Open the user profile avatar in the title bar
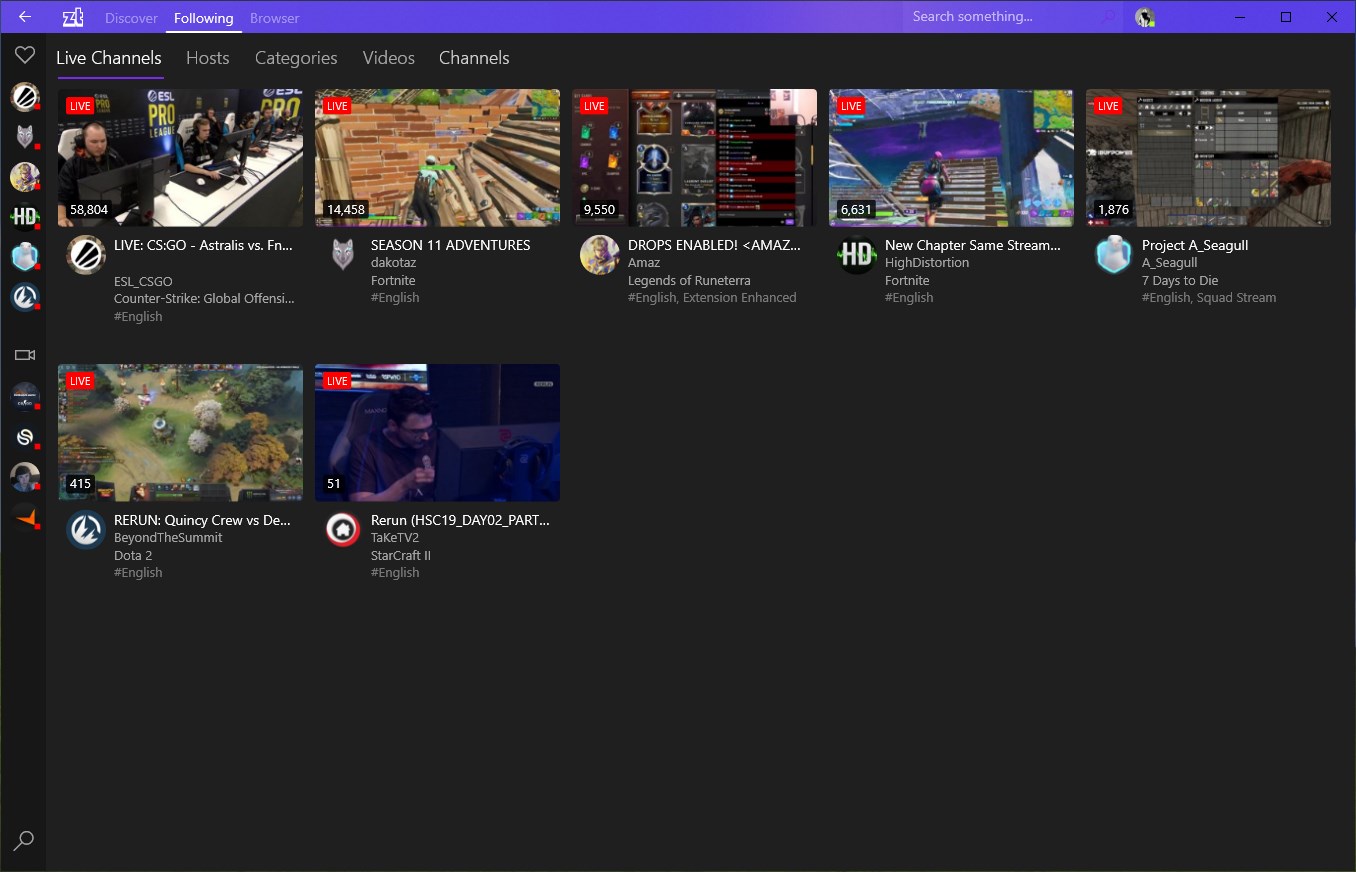The image size is (1356, 872). (x=1145, y=17)
